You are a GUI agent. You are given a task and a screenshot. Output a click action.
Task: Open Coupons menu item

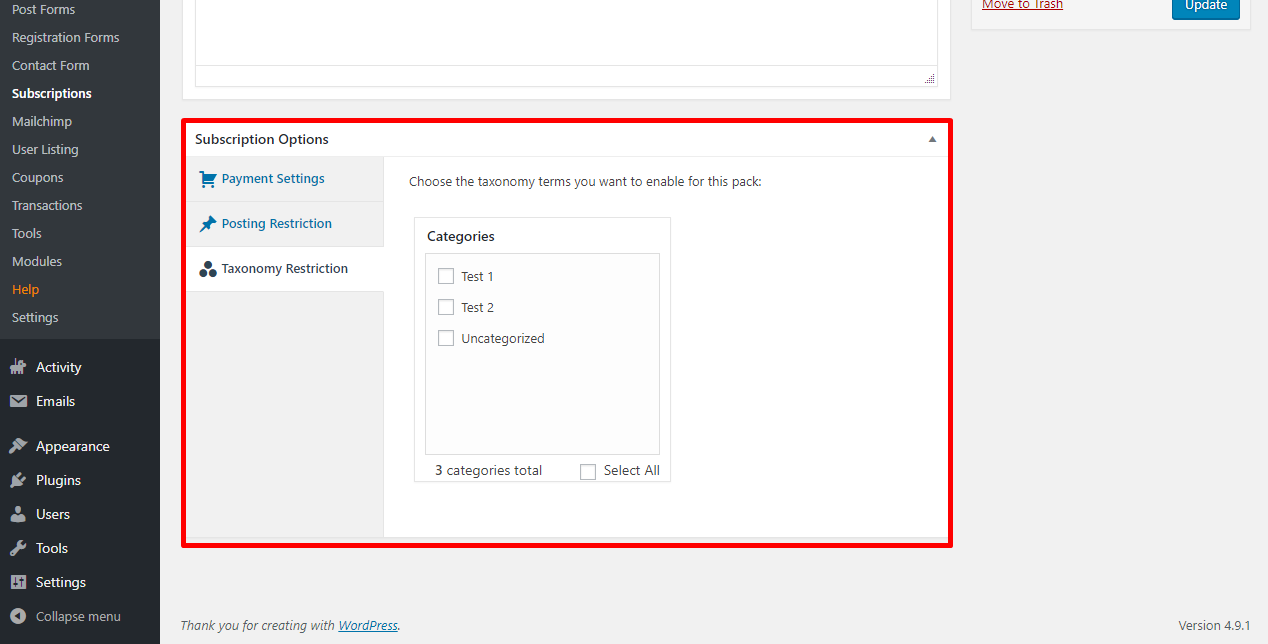click(37, 177)
